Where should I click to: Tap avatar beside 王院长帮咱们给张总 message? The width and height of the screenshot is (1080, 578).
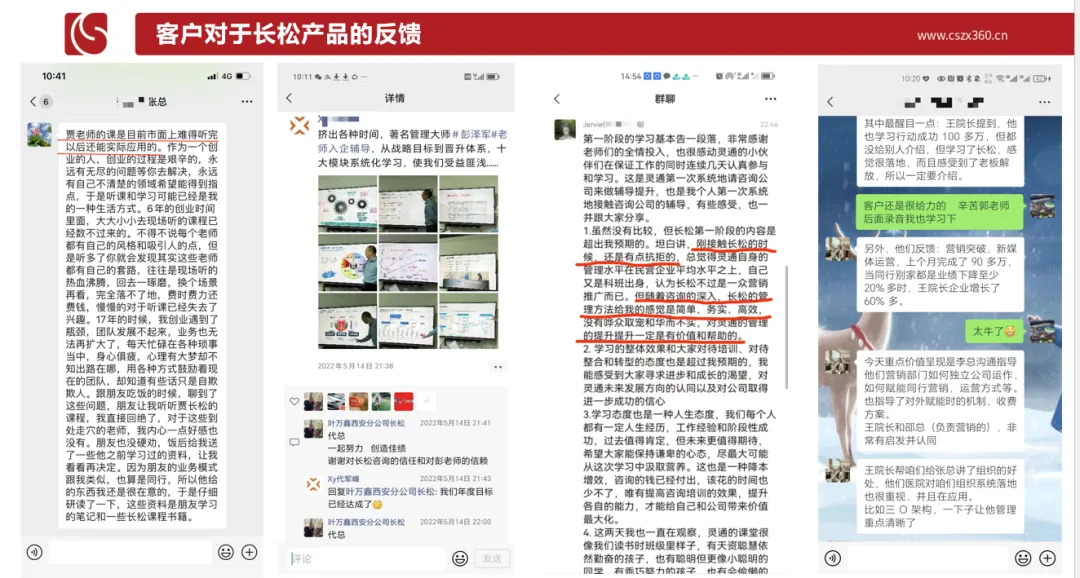[x=839, y=471]
